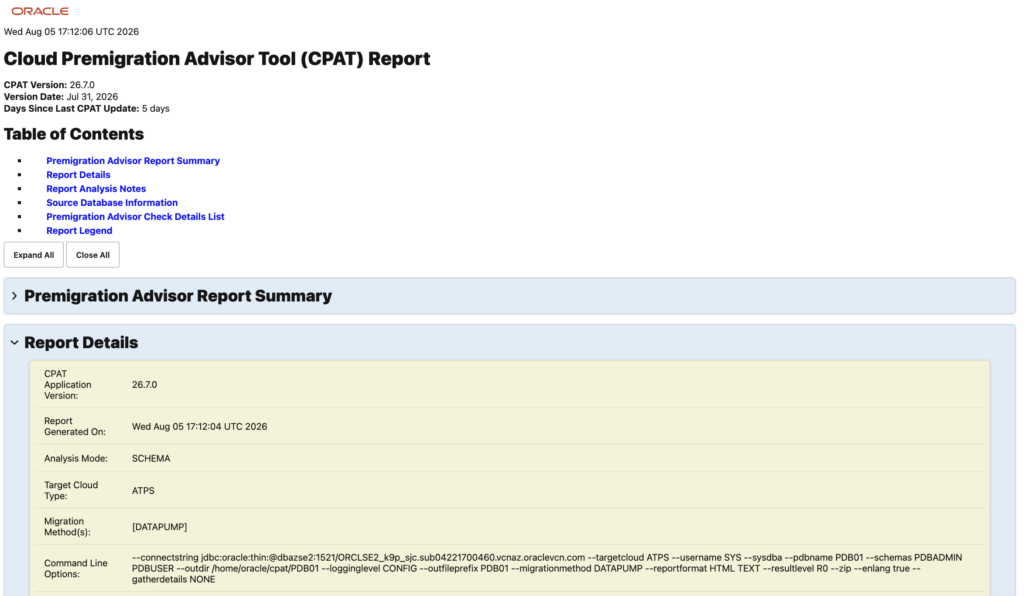The height and width of the screenshot is (596, 1024).
Task: Expand Premigration Advisor Report Summary chevron
Action: tap(14, 296)
